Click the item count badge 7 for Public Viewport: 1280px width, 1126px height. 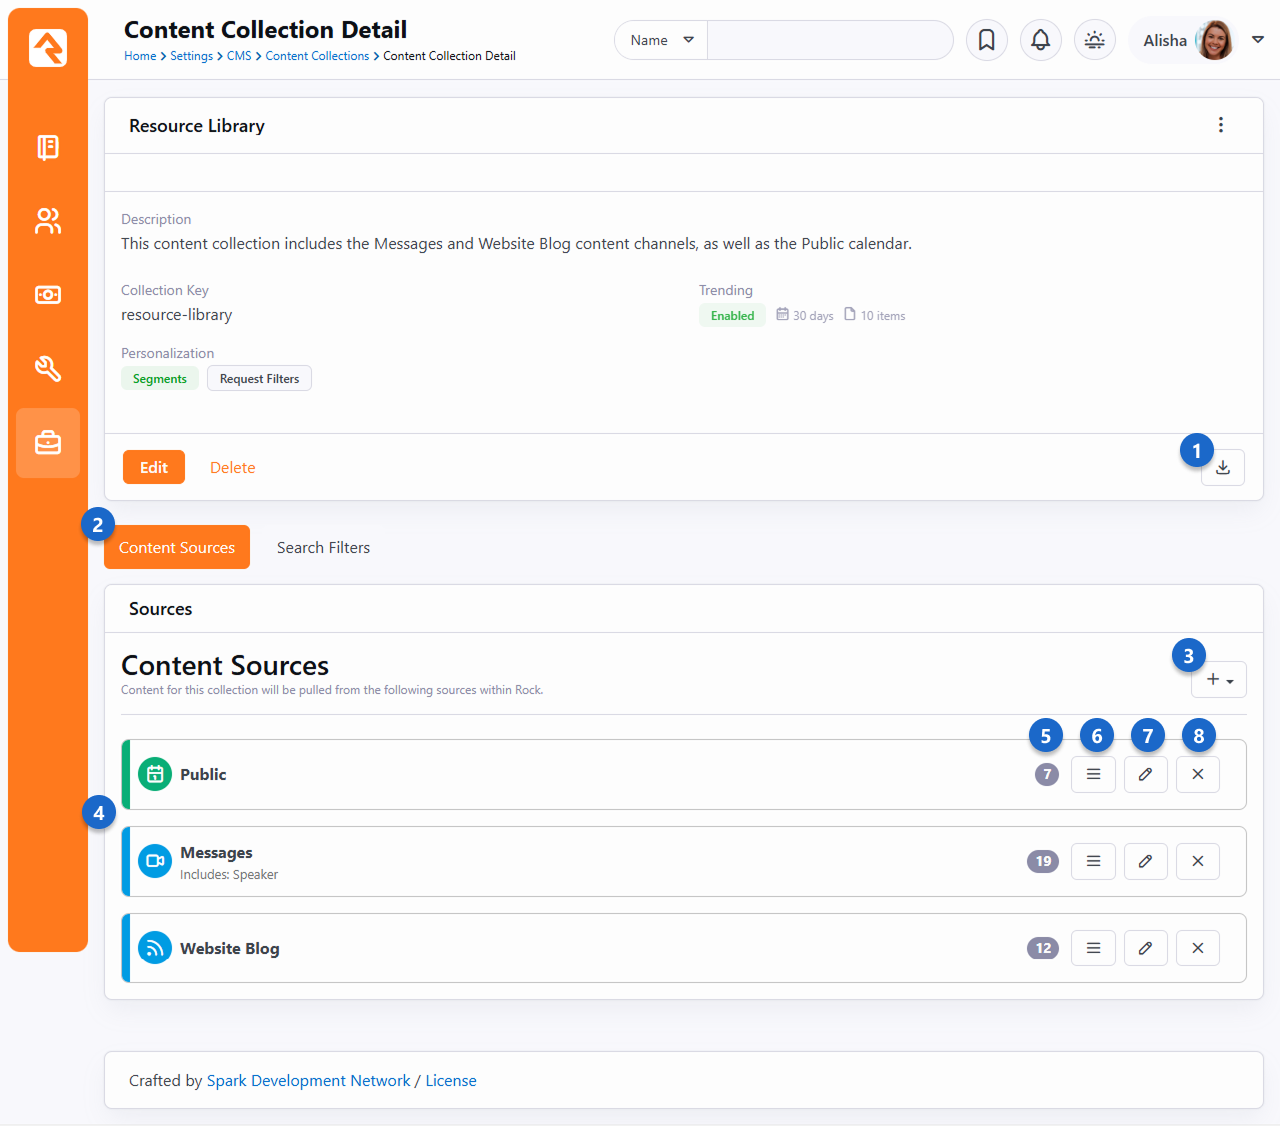point(1047,774)
